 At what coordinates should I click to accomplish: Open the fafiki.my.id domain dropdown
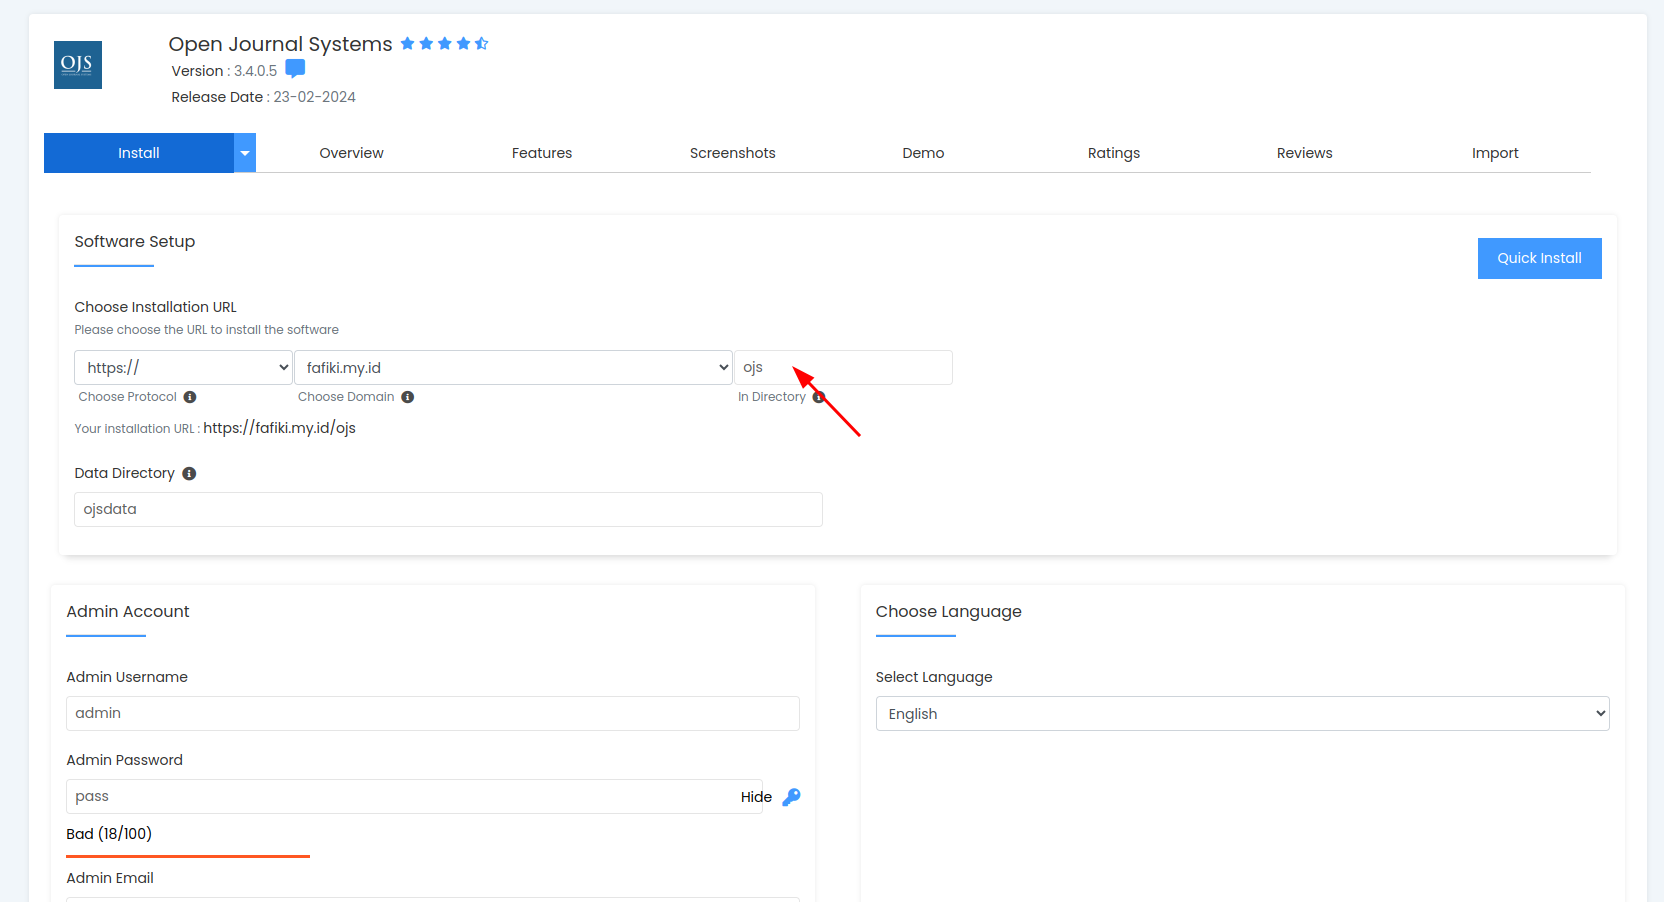pos(514,368)
